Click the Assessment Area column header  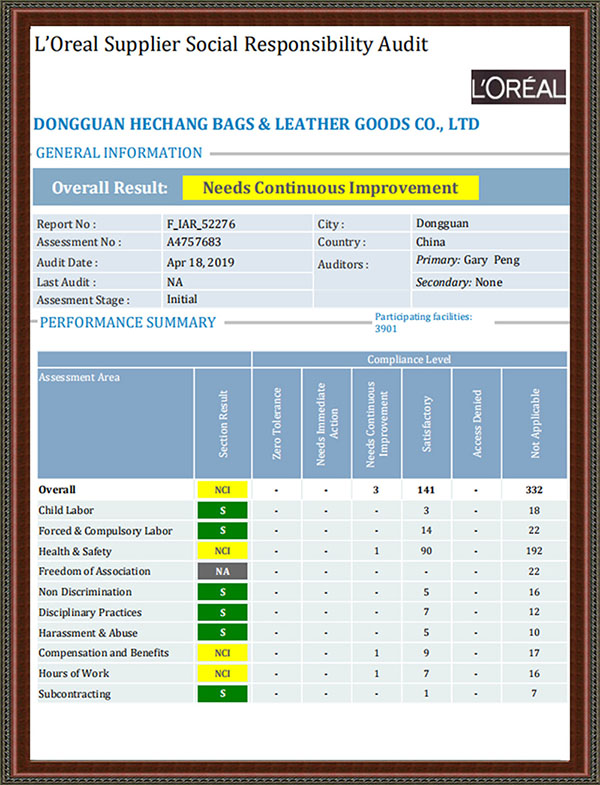click(115, 423)
